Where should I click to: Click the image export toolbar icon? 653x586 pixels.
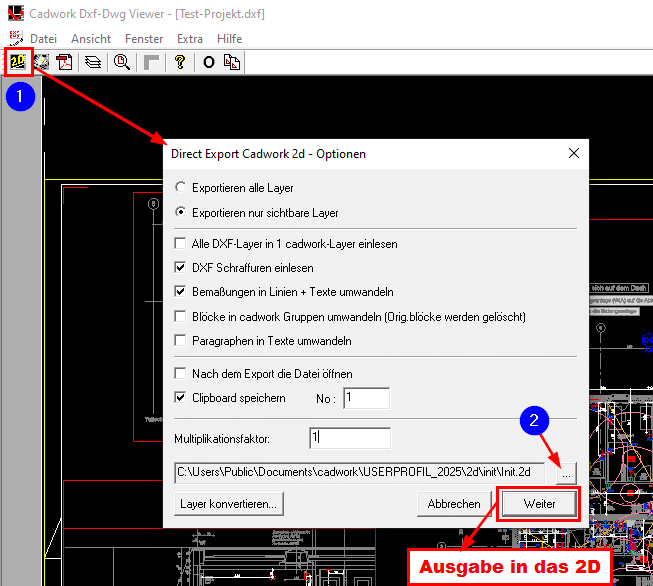click(41, 62)
